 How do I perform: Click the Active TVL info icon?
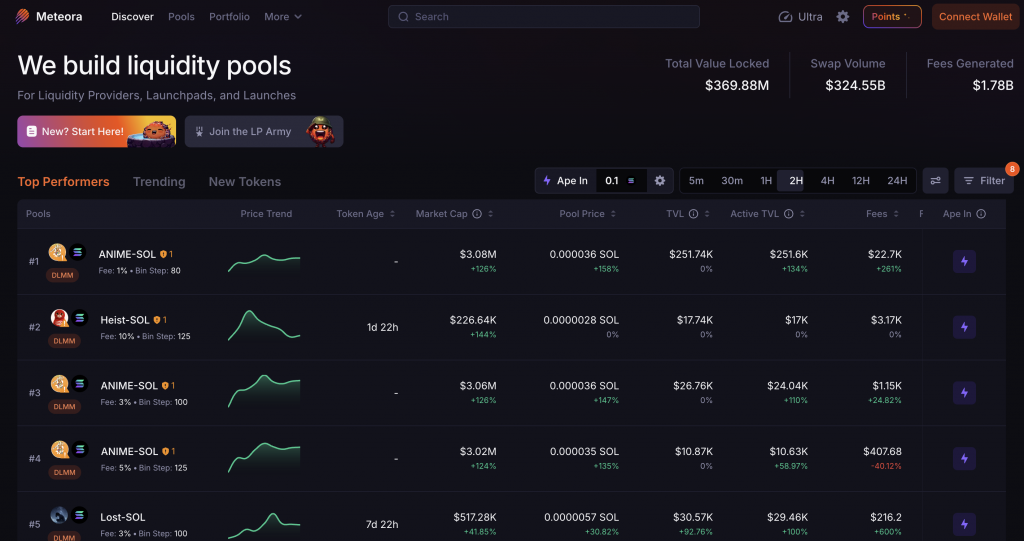point(789,214)
